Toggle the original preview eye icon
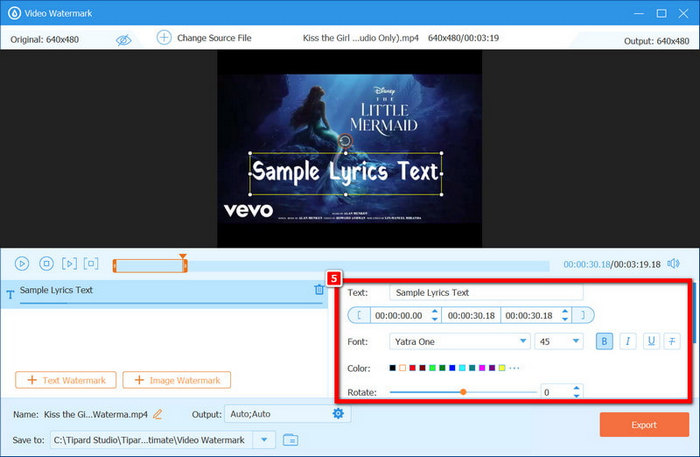Viewport: 700px width, 457px height. pos(123,40)
